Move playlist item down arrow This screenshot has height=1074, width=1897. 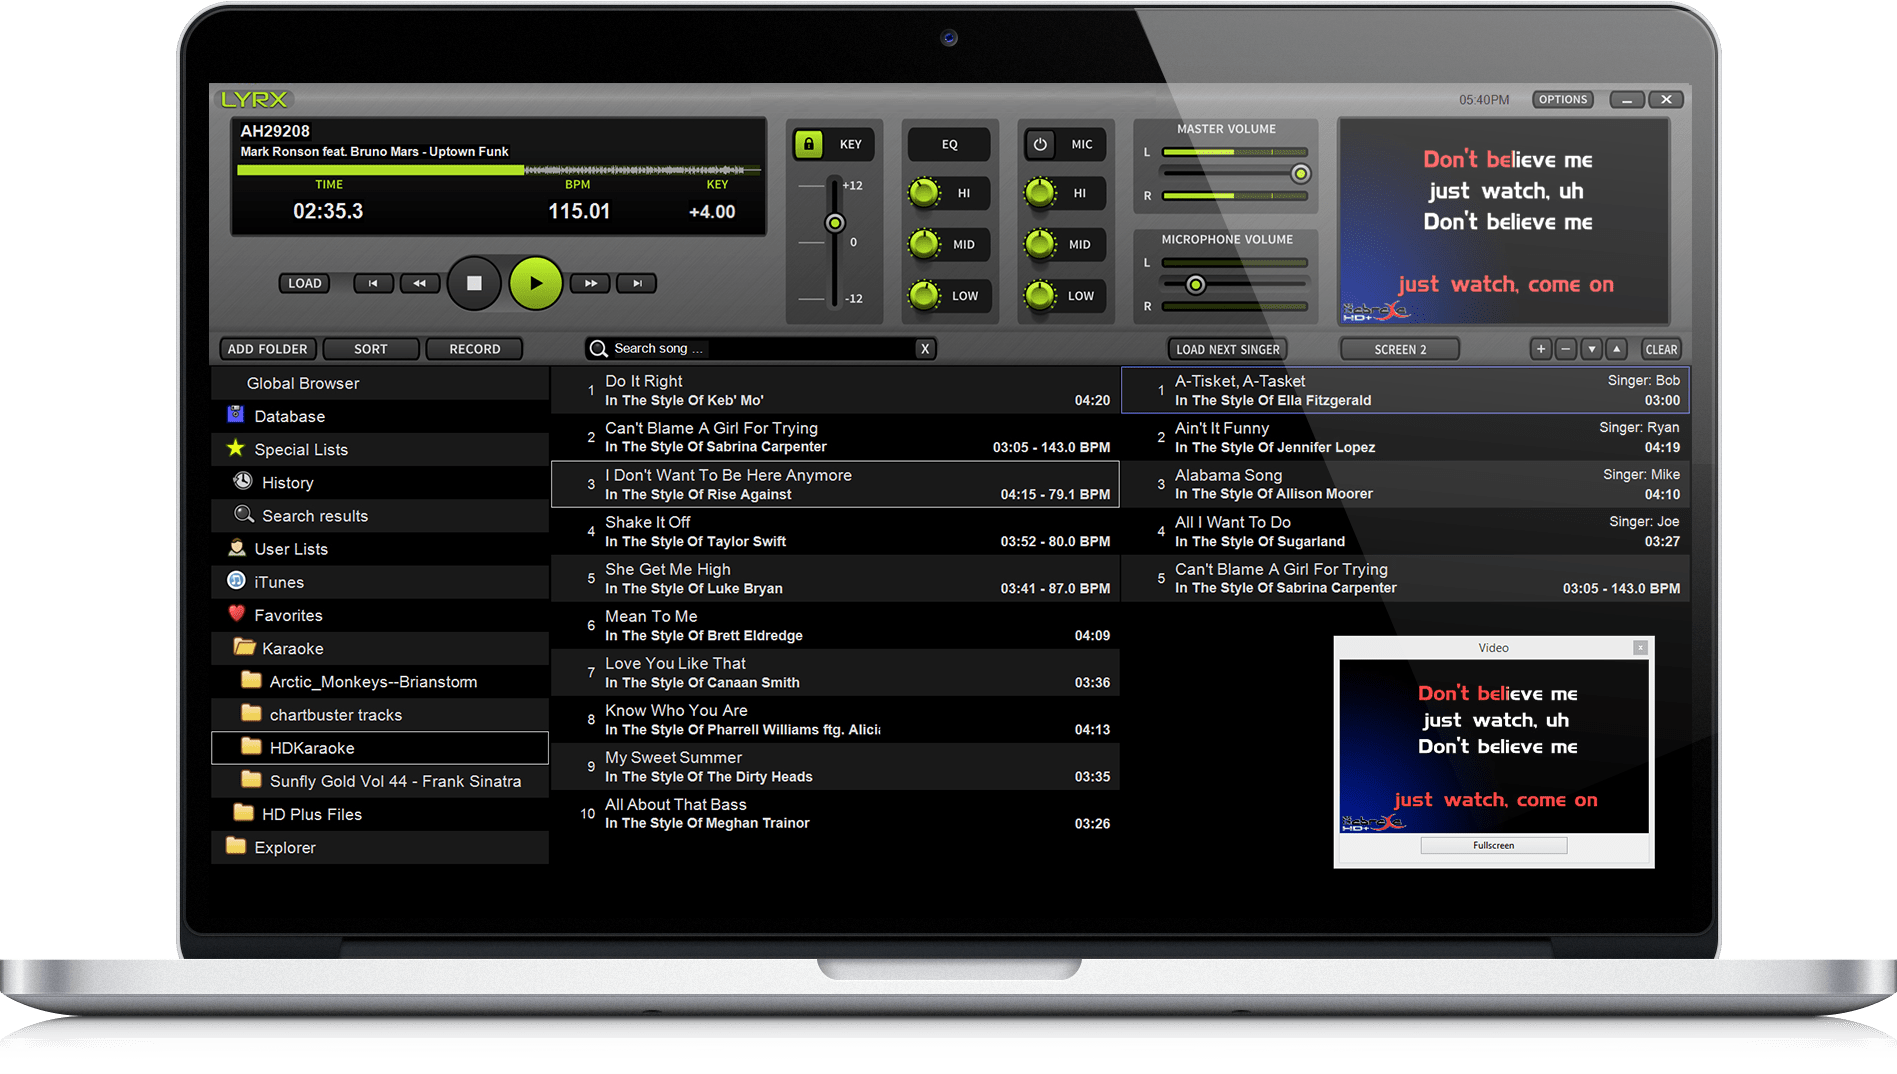(x=1592, y=349)
